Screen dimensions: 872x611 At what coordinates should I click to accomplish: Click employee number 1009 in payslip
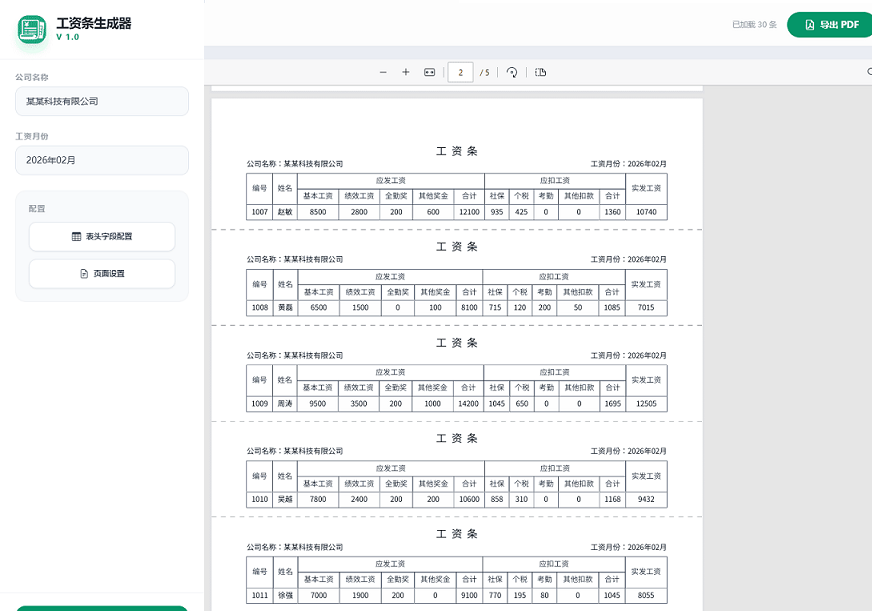tap(260, 404)
